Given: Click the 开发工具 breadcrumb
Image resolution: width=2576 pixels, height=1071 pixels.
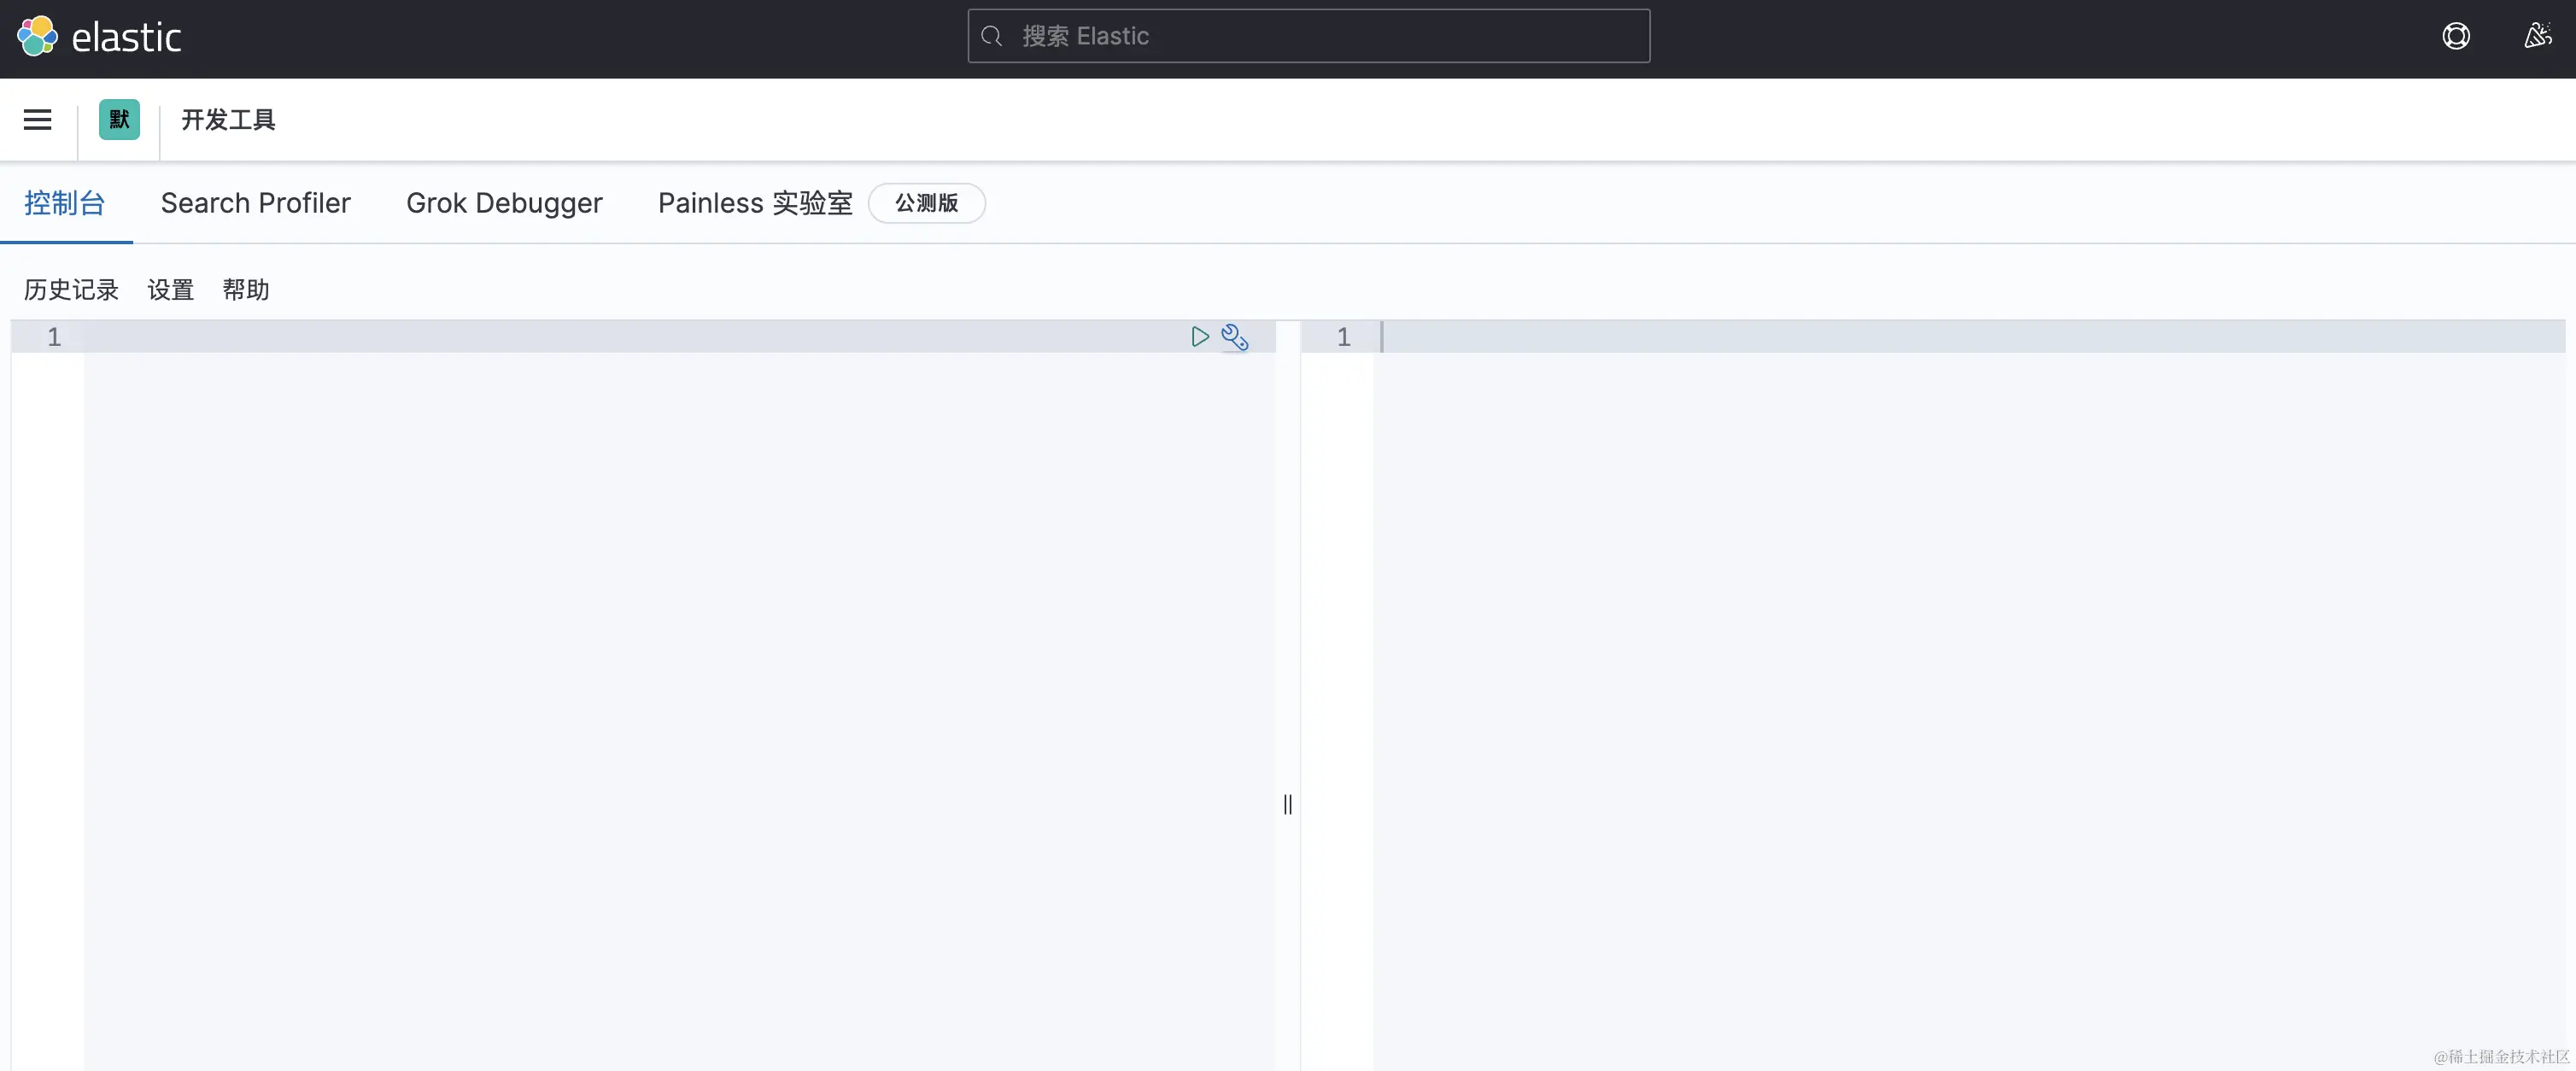Looking at the screenshot, I should 228,120.
